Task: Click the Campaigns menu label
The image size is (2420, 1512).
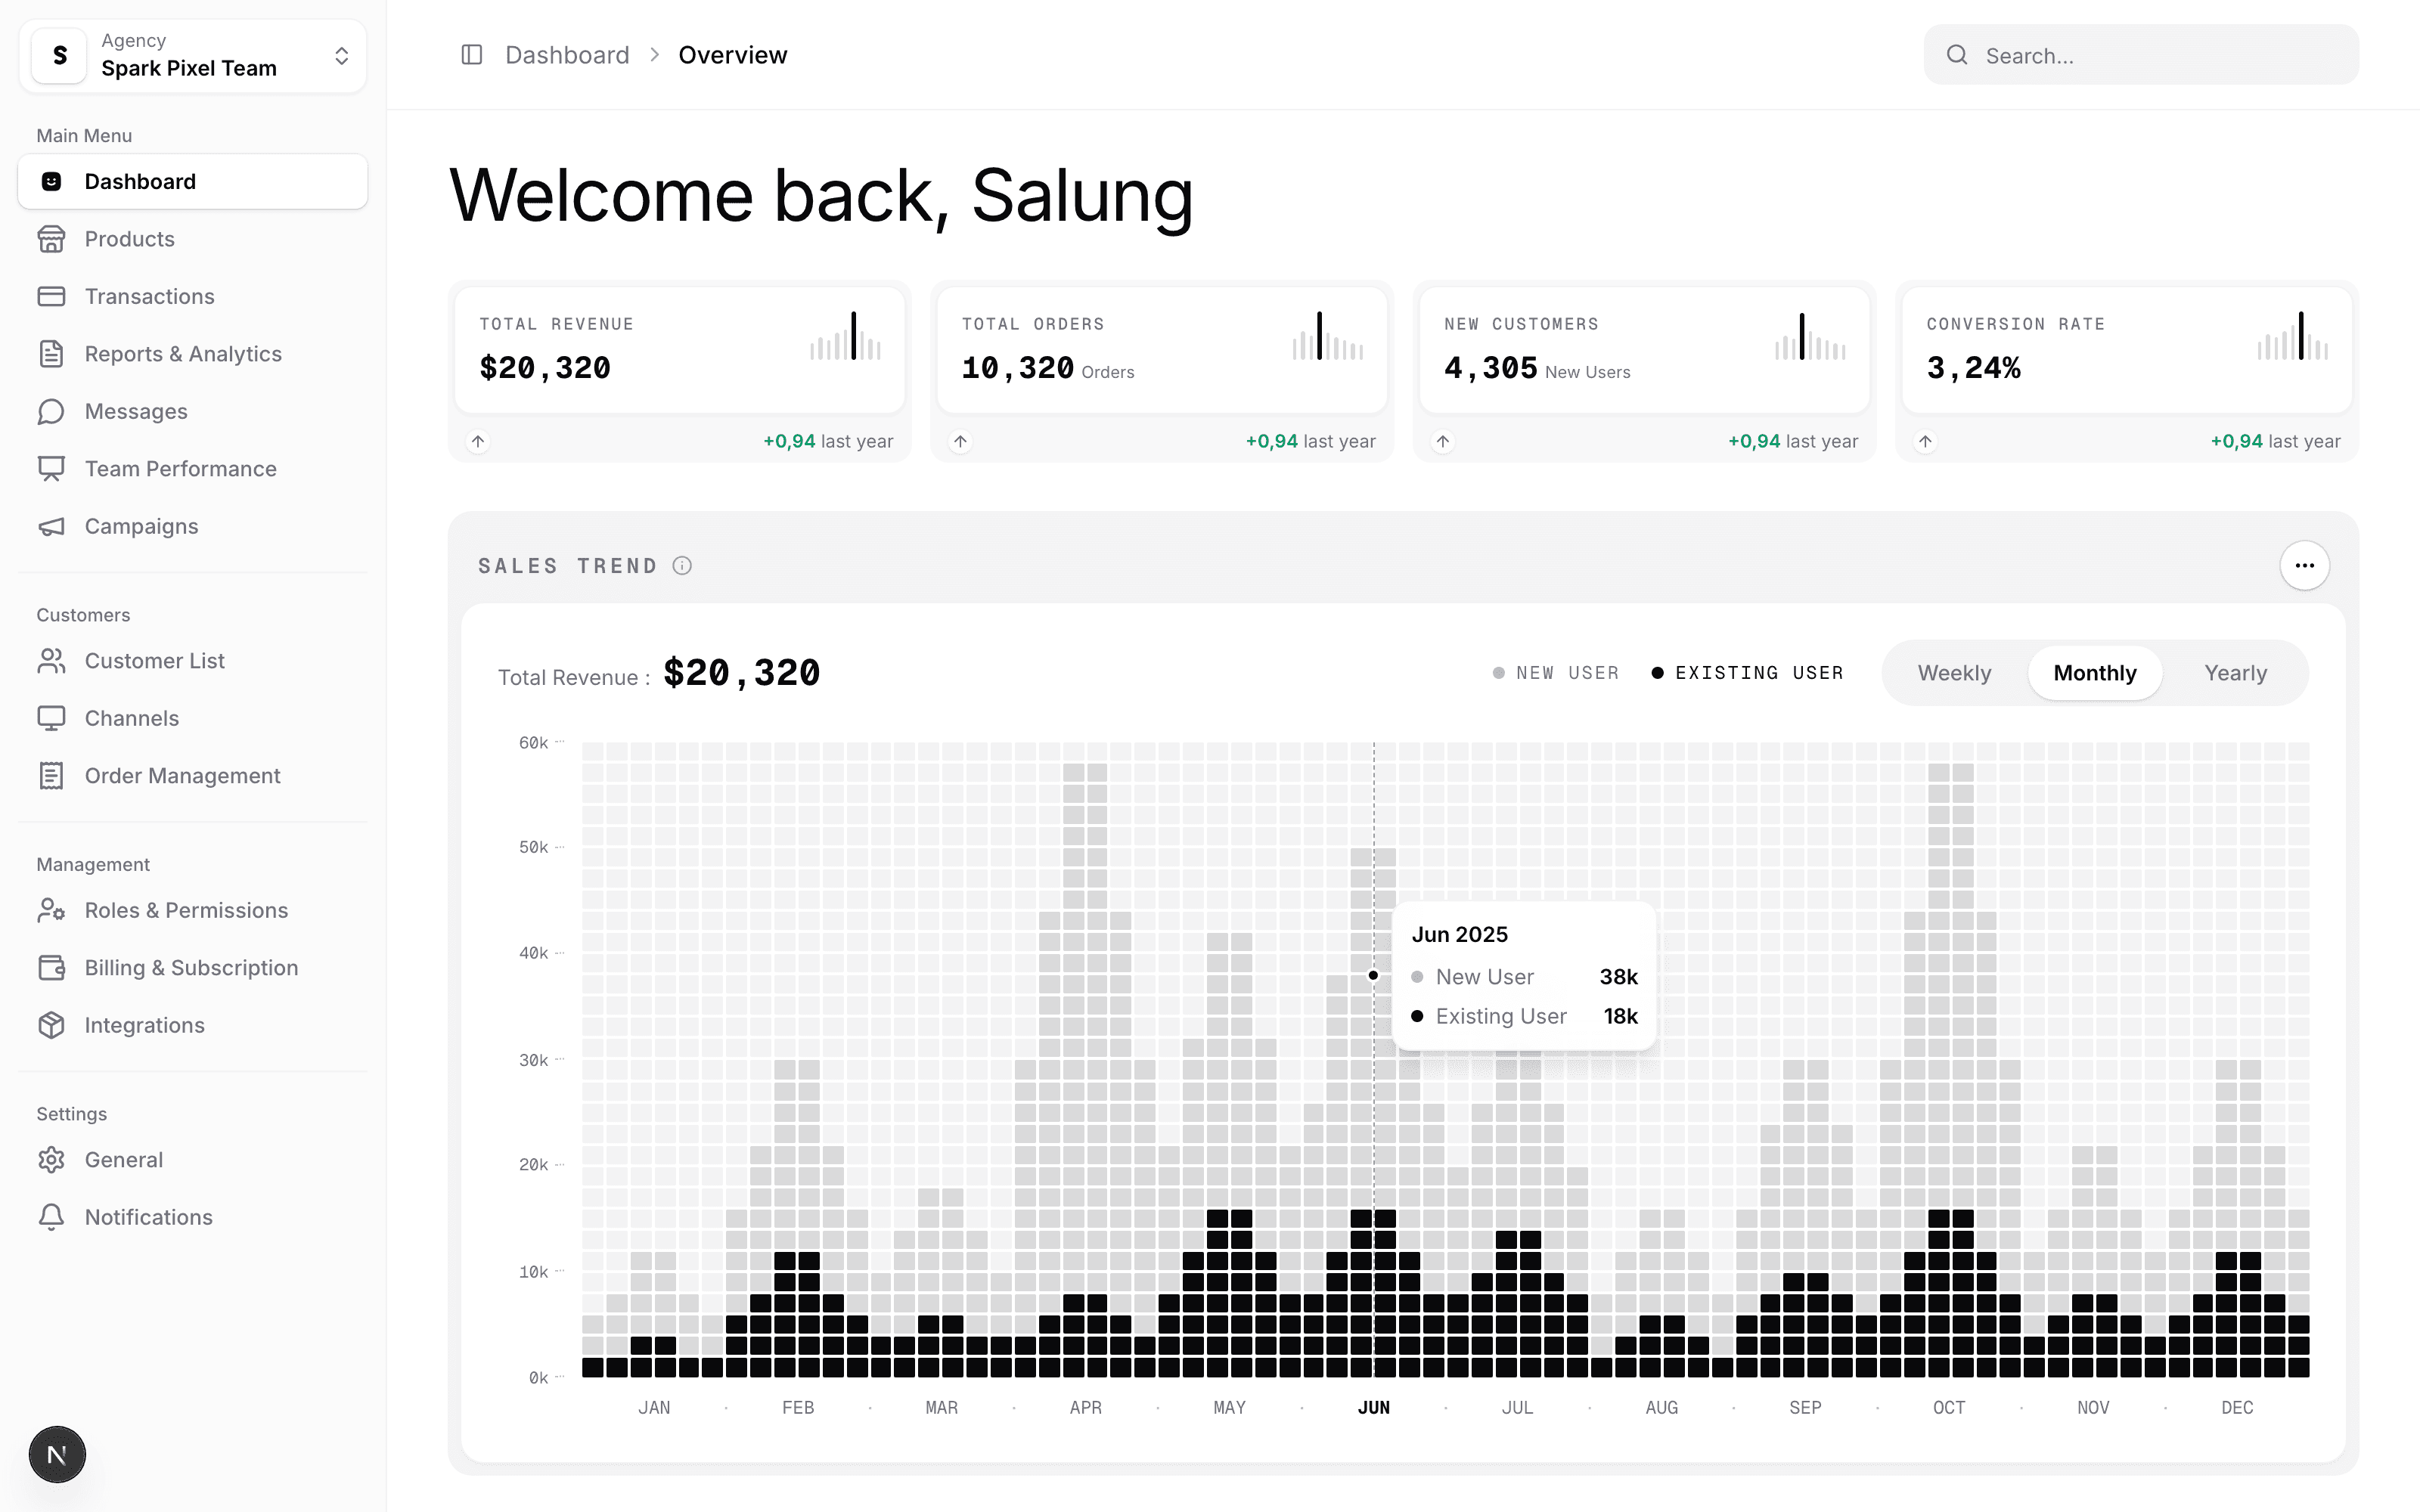Action: coord(142,526)
